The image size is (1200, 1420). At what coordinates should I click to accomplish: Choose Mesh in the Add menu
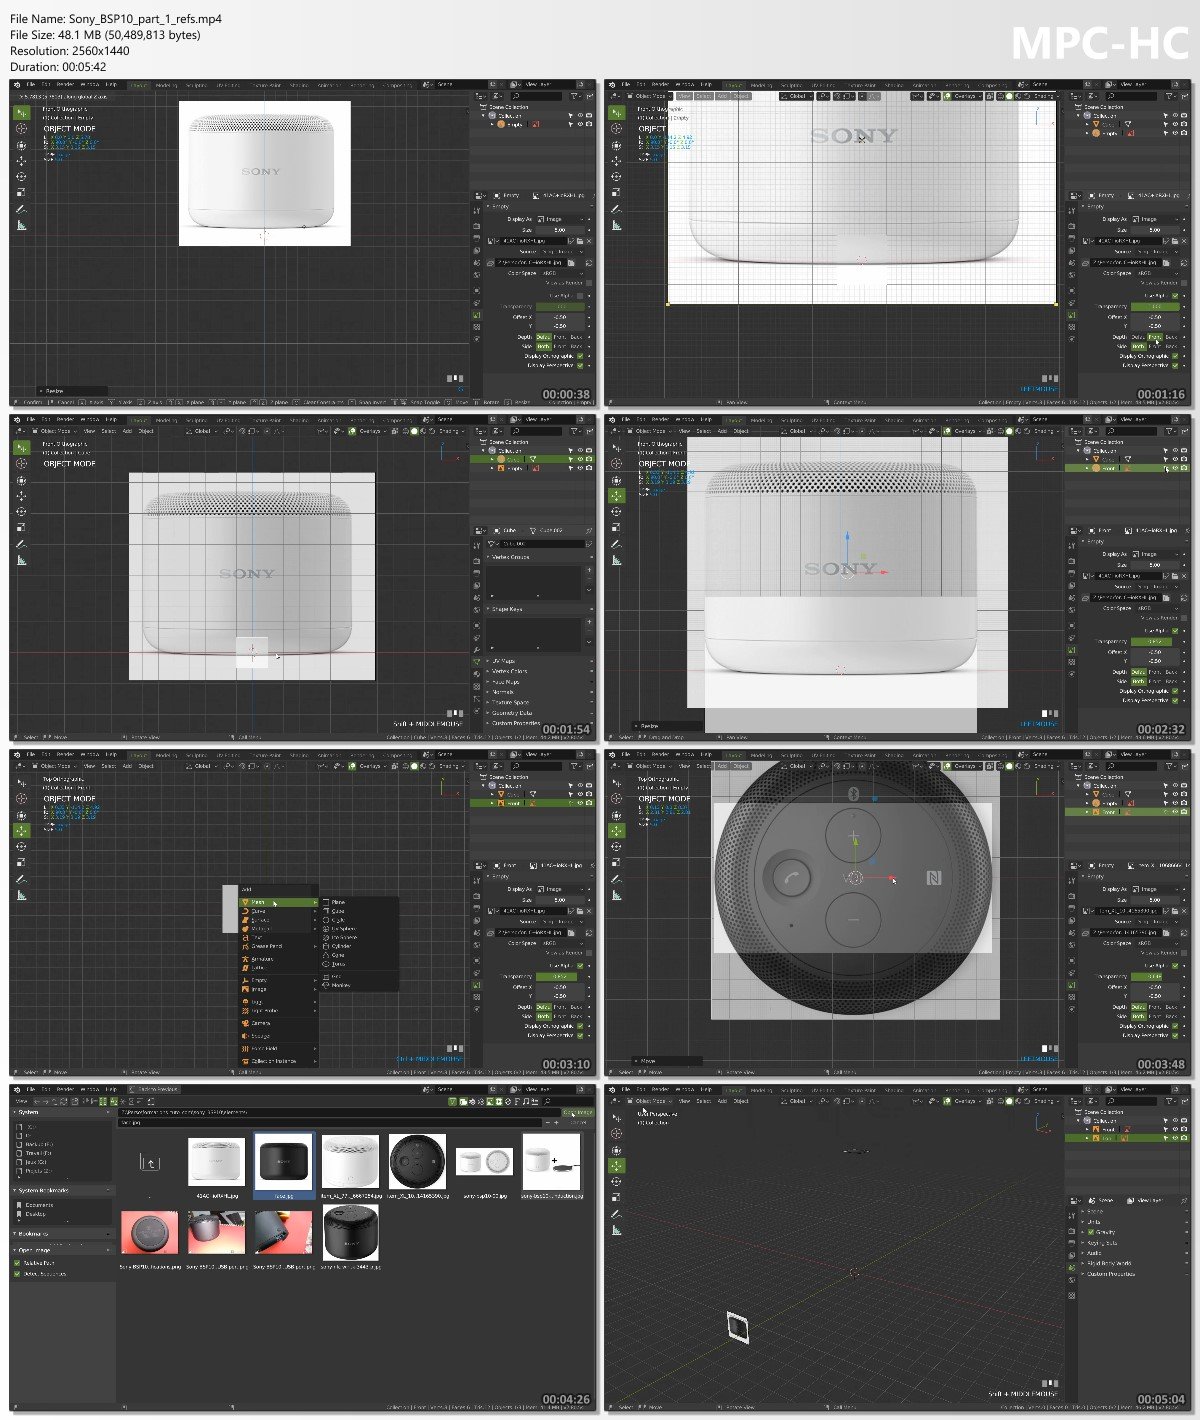pos(278,902)
